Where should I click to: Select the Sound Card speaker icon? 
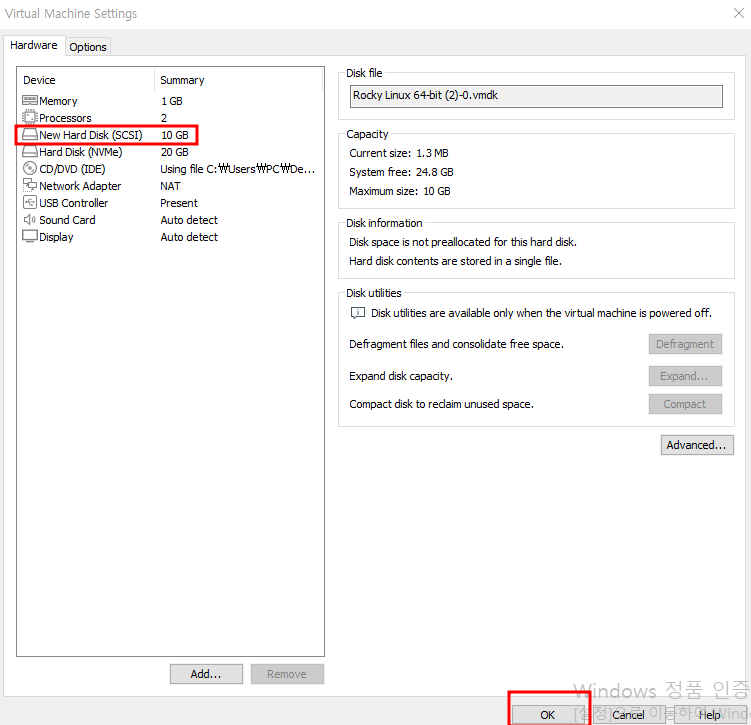pyautogui.click(x=30, y=220)
